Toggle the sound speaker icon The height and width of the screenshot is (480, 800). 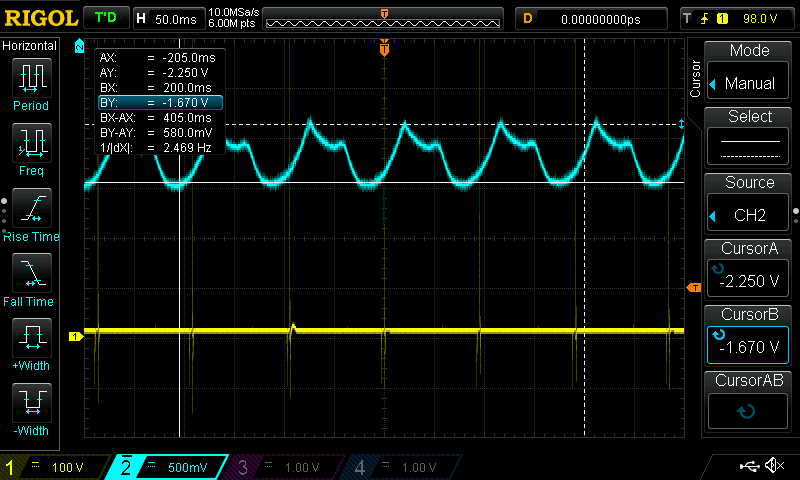pos(773,466)
